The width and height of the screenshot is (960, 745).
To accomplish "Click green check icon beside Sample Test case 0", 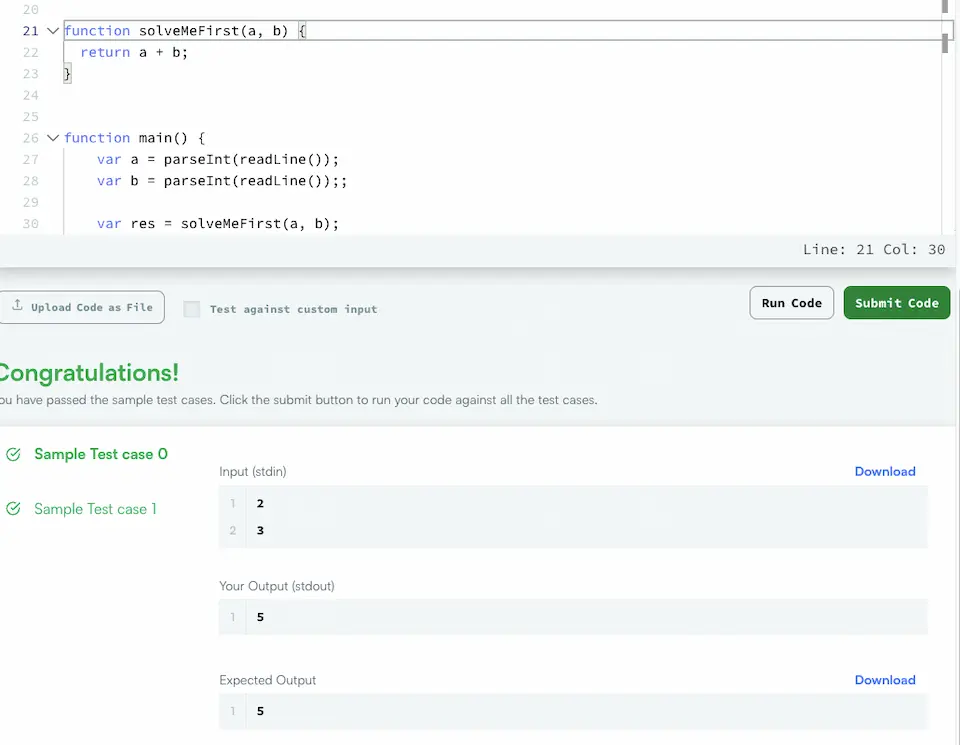I will 13,454.
